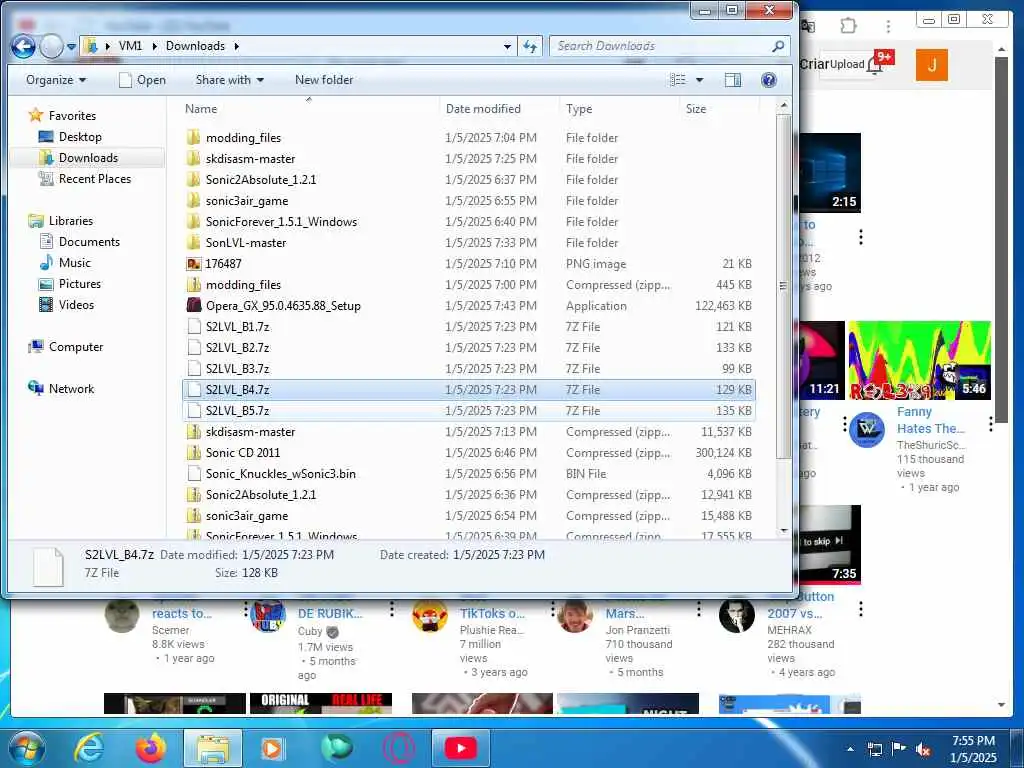The image size is (1024, 768).
Task: Click VM1 in the address breadcrumb
Action: [x=130, y=46]
